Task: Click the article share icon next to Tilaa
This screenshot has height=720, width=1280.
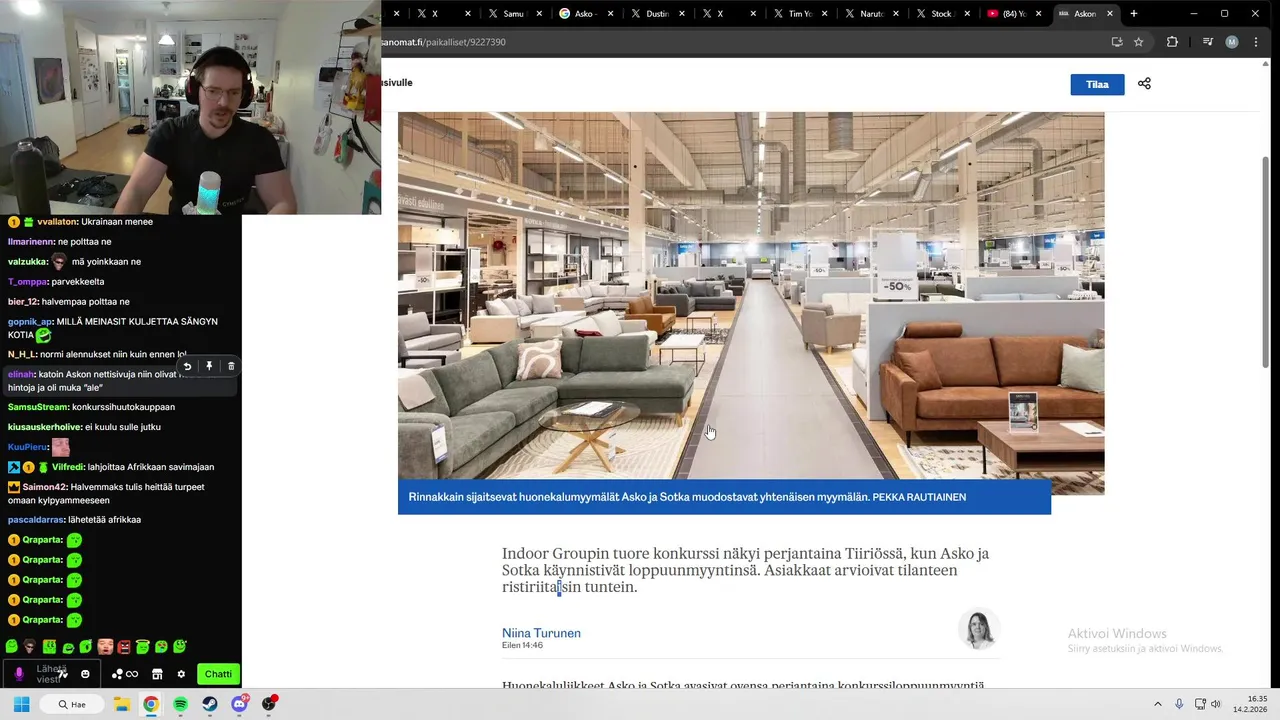Action: pyautogui.click(x=1144, y=84)
